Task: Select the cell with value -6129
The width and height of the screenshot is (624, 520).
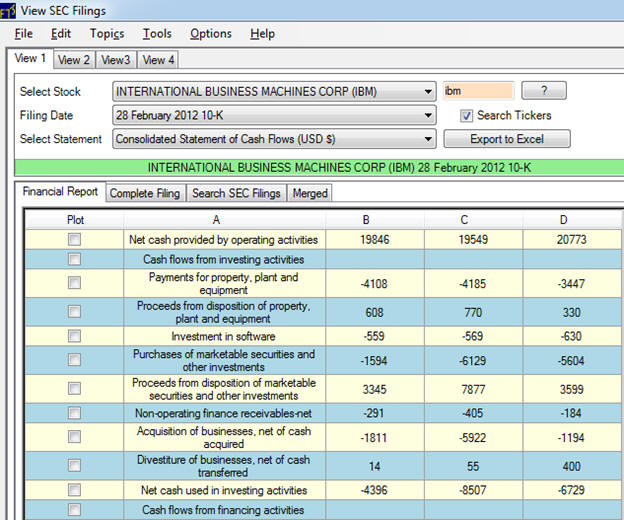Action: click(473, 361)
